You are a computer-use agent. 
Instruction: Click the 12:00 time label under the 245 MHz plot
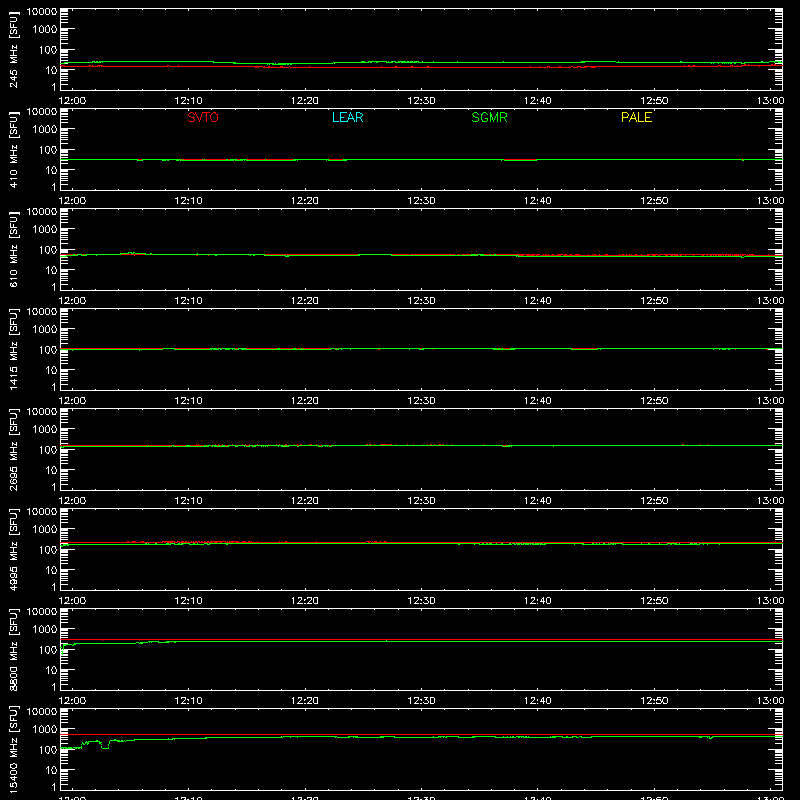point(72,101)
